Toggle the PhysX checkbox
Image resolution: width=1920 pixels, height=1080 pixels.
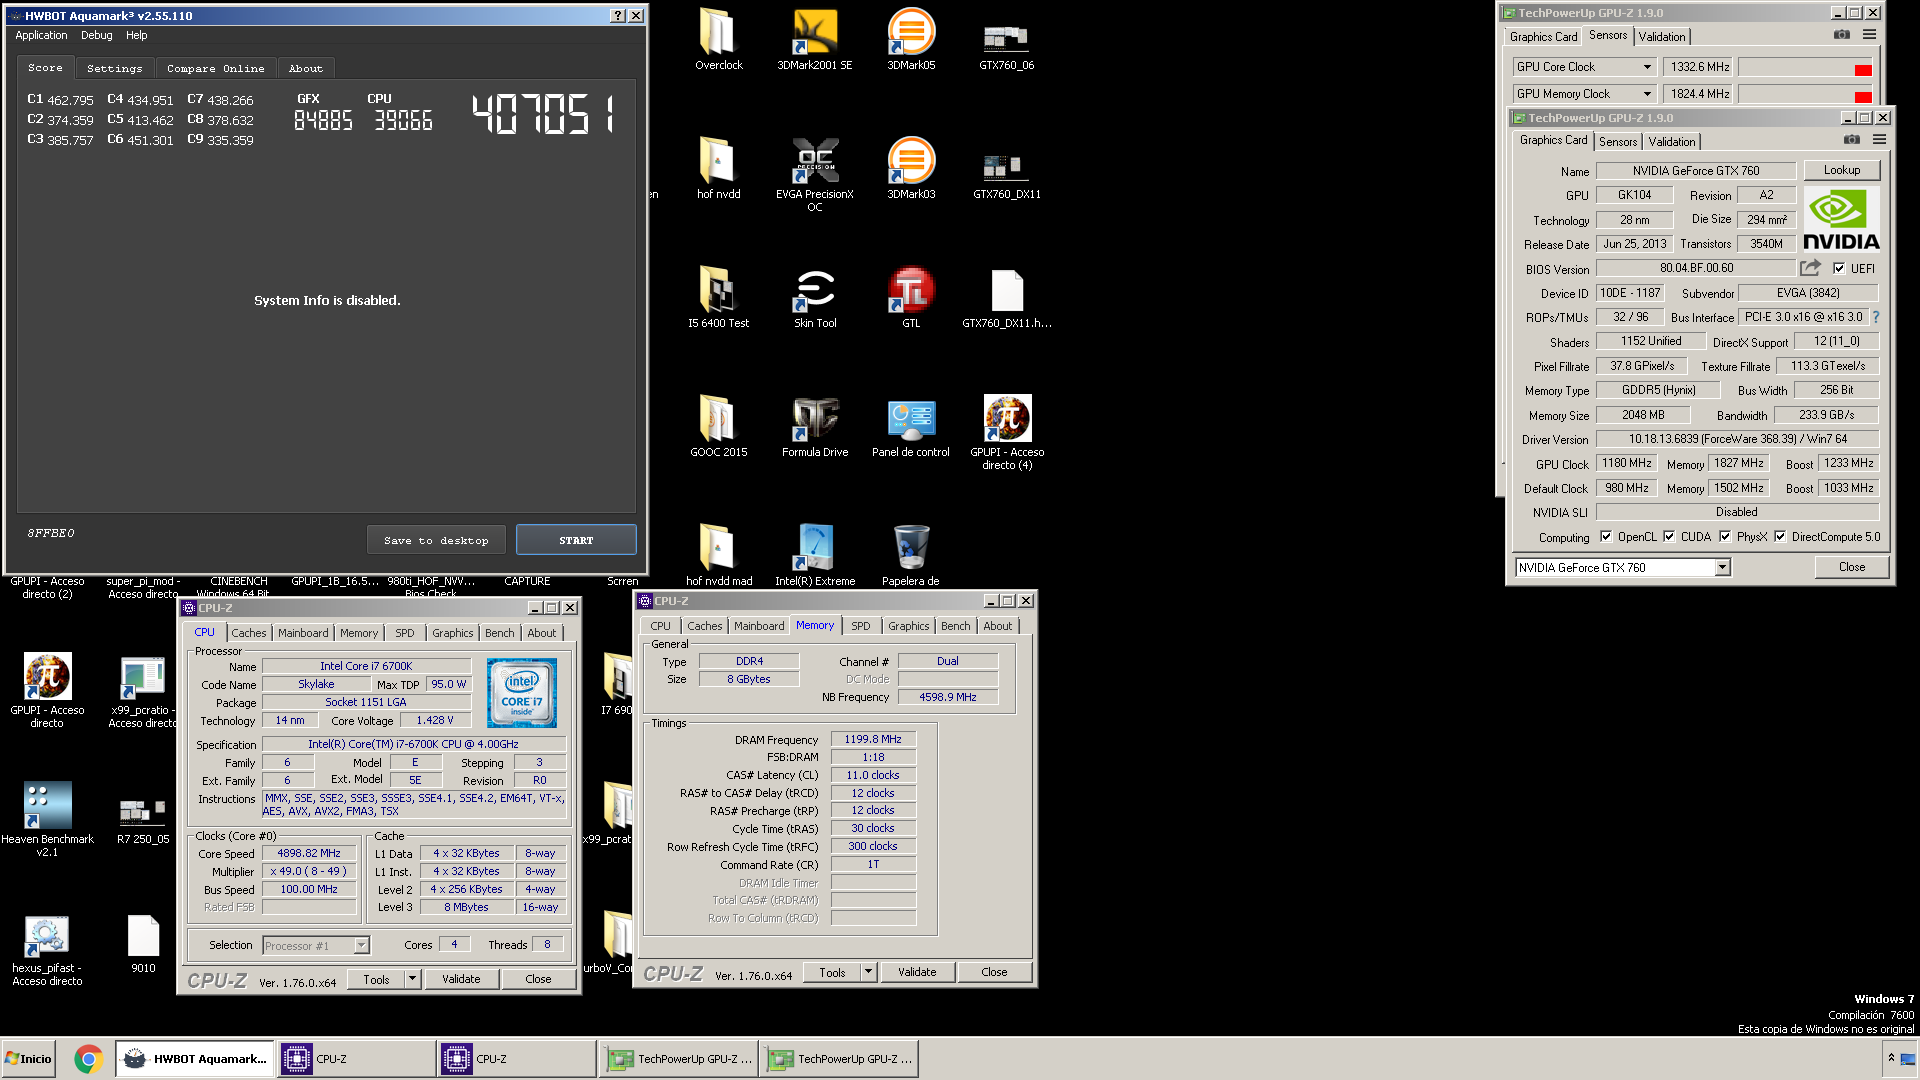(x=1725, y=537)
